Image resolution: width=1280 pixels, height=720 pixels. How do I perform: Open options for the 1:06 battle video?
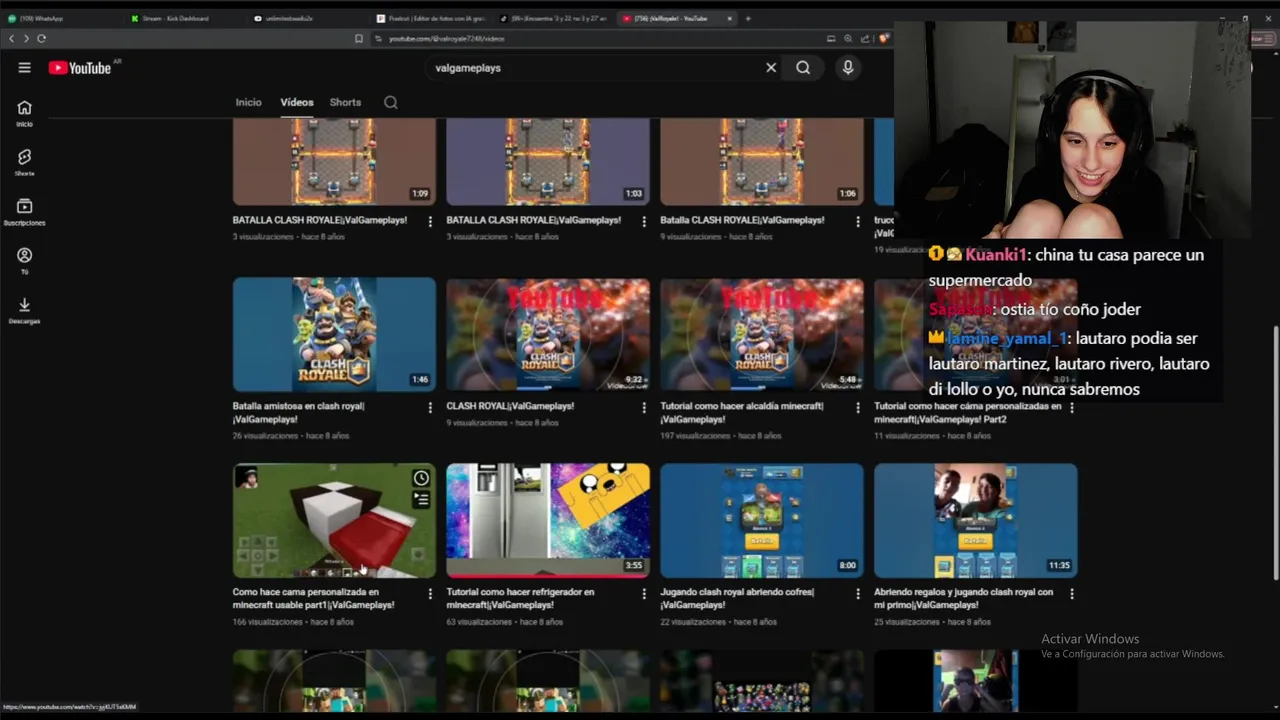[858, 221]
